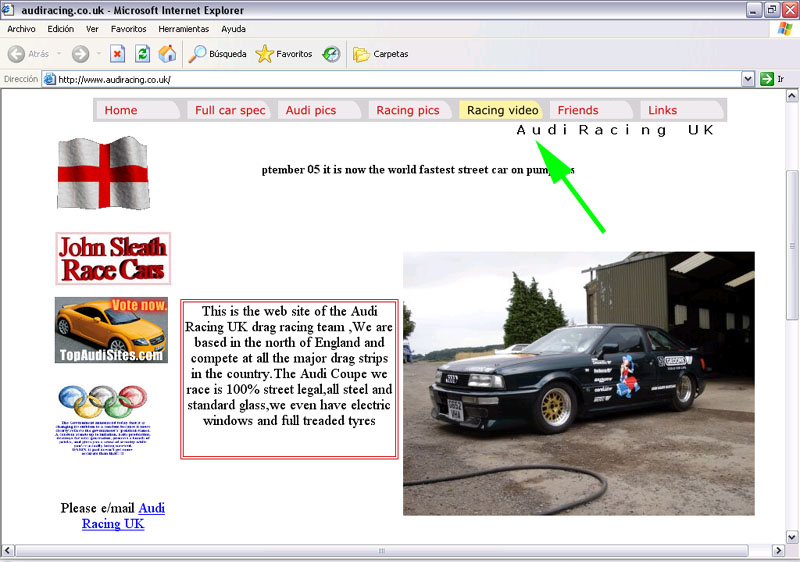The height and width of the screenshot is (562, 800).
Task: Select the Full car spec tab
Action: point(229,110)
